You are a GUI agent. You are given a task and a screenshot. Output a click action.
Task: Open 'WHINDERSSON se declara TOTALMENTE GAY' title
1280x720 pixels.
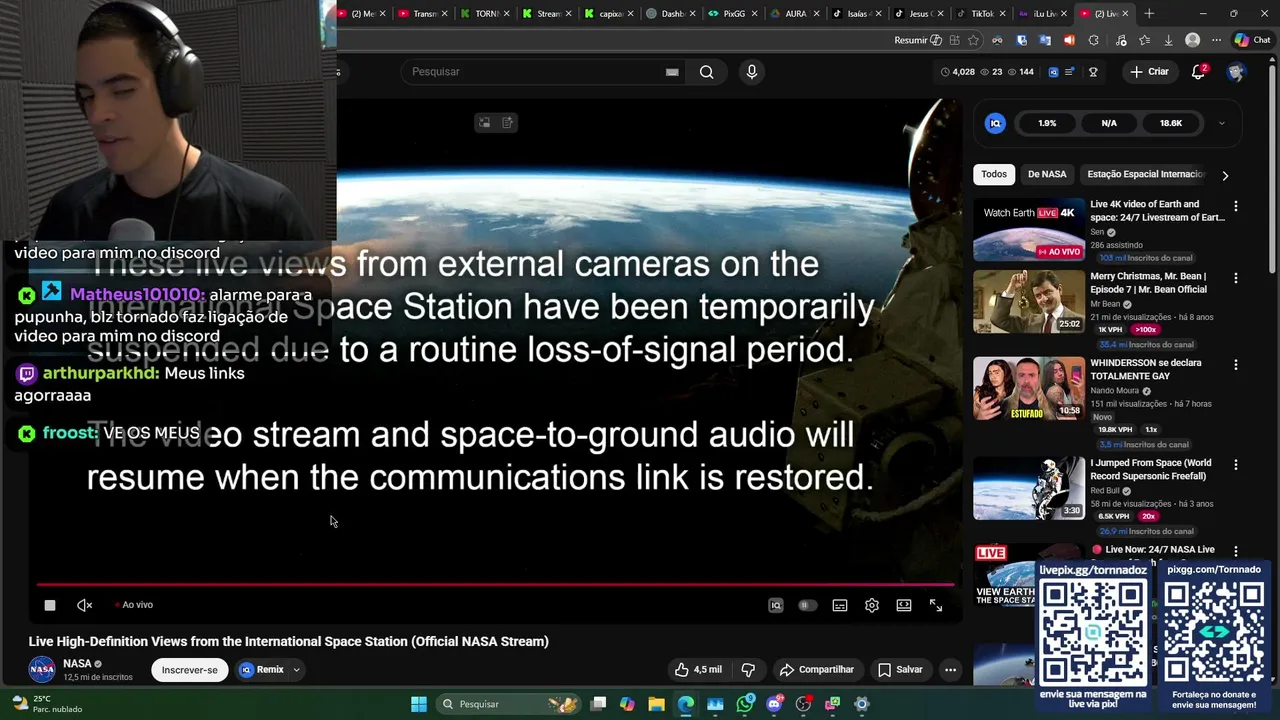click(1146, 369)
